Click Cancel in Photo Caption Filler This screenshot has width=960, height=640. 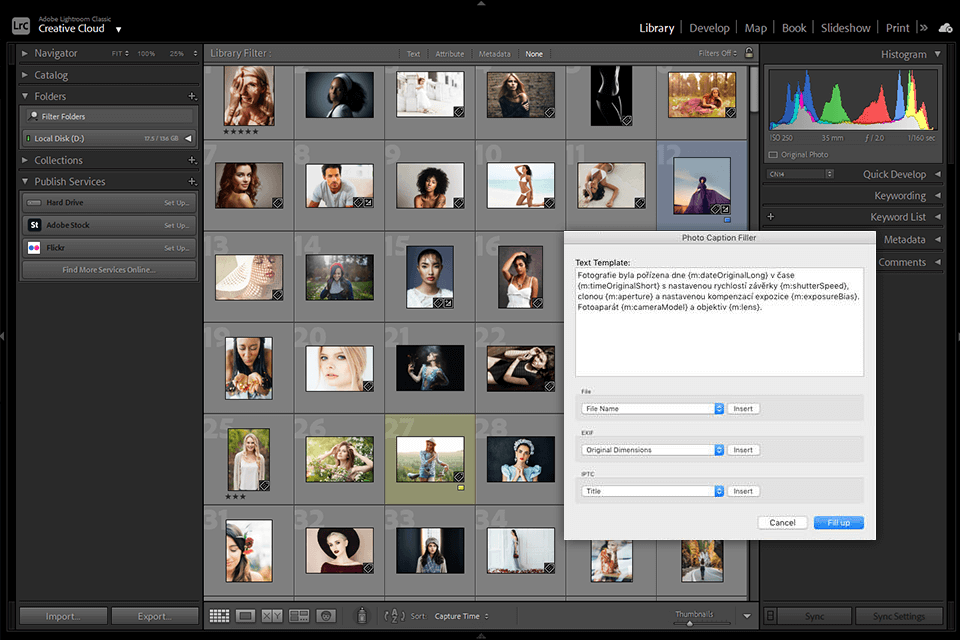tap(782, 522)
